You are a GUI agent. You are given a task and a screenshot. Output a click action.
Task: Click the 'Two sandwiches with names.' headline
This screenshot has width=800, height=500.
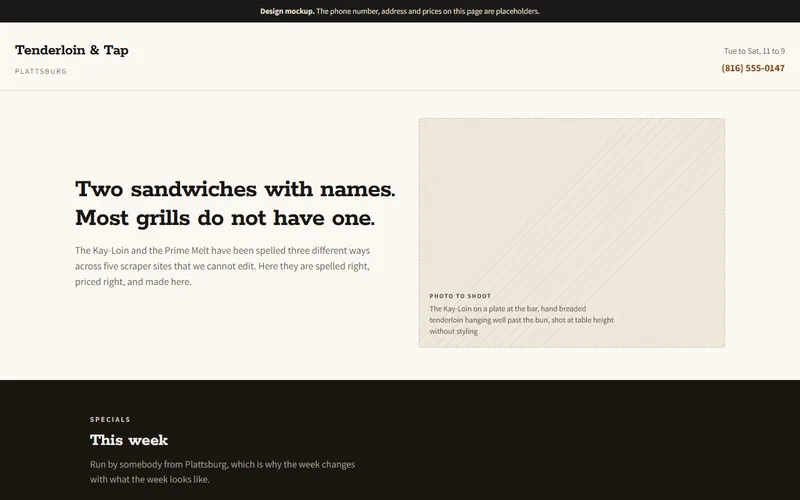(235, 189)
